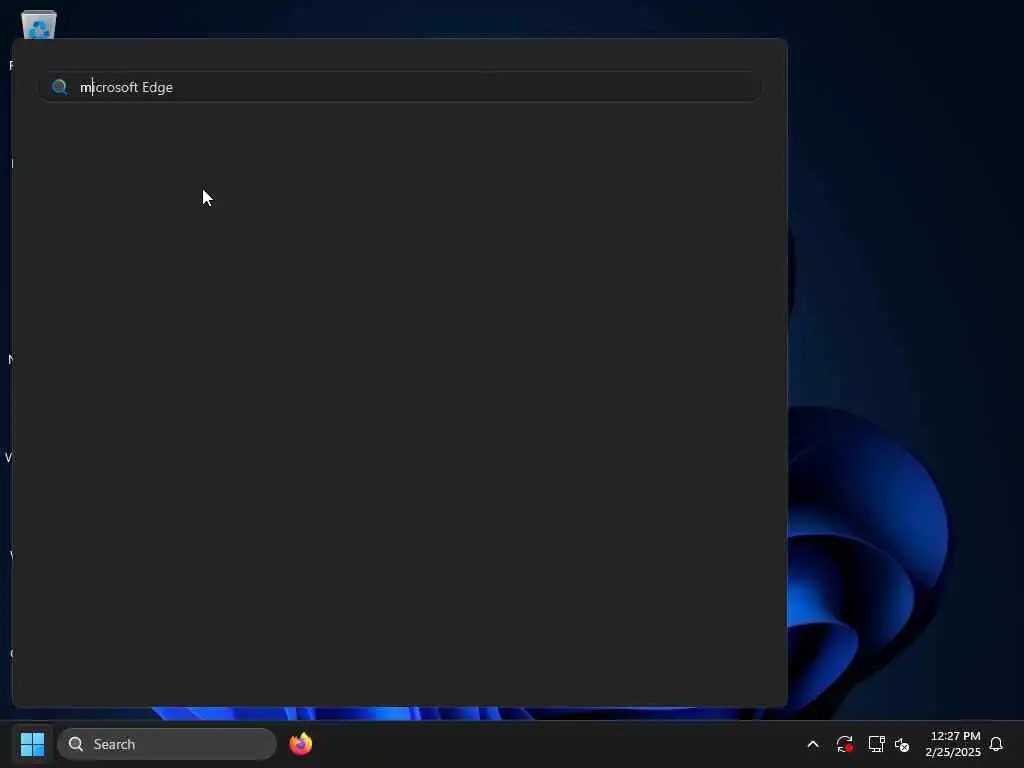Select the Recycle Bin desktop icon

[39, 25]
